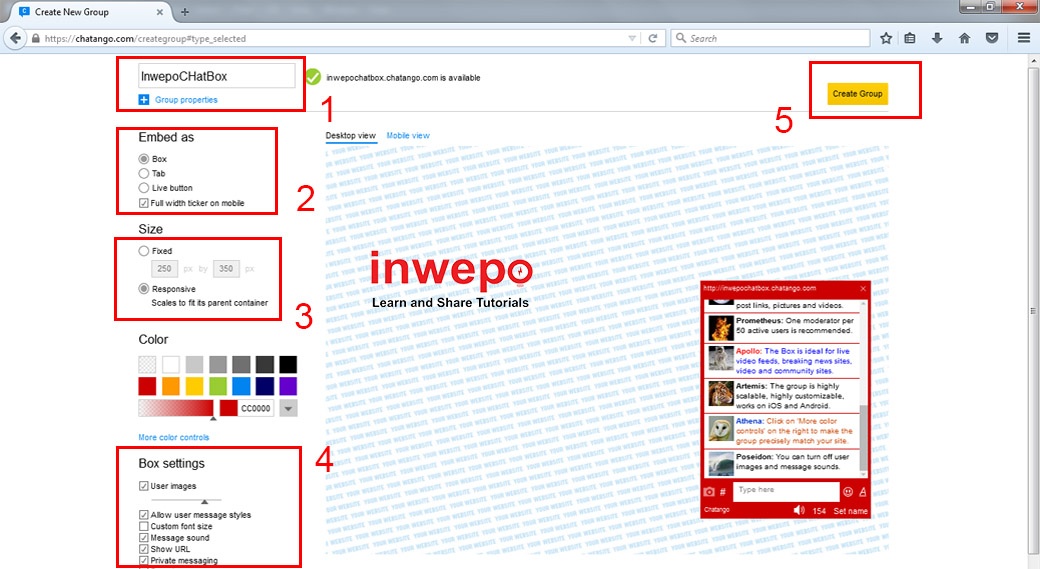Click the CC0000 hex color field
Screen dimensions: 1040x569
(255, 409)
